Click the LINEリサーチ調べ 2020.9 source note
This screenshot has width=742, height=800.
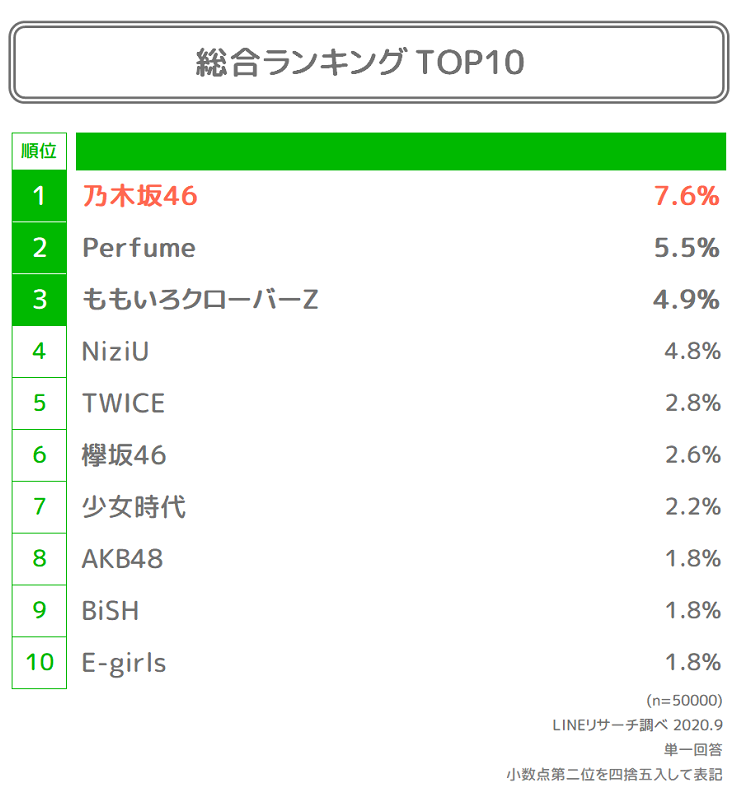click(x=637, y=724)
